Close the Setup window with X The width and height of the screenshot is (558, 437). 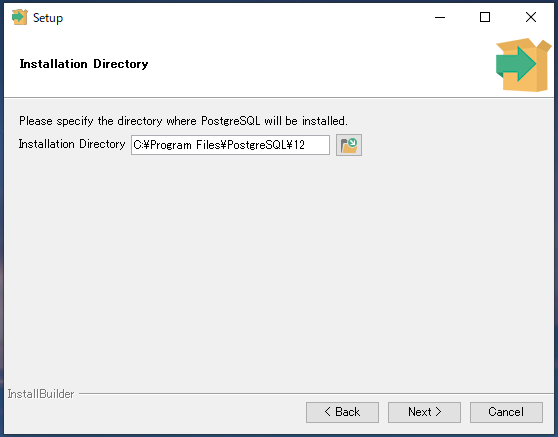tap(531, 17)
